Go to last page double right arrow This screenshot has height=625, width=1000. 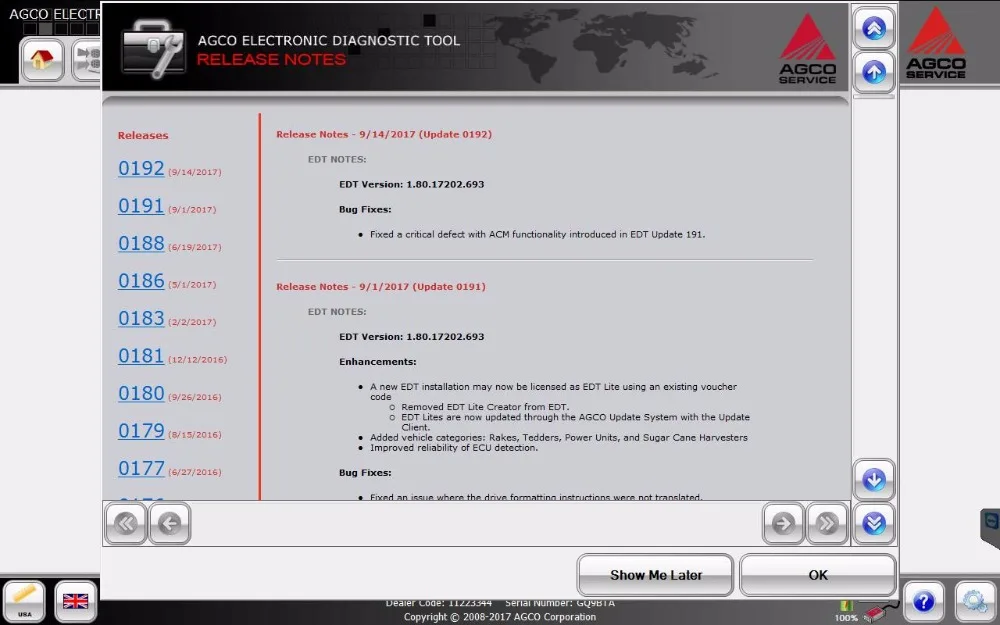click(827, 523)
